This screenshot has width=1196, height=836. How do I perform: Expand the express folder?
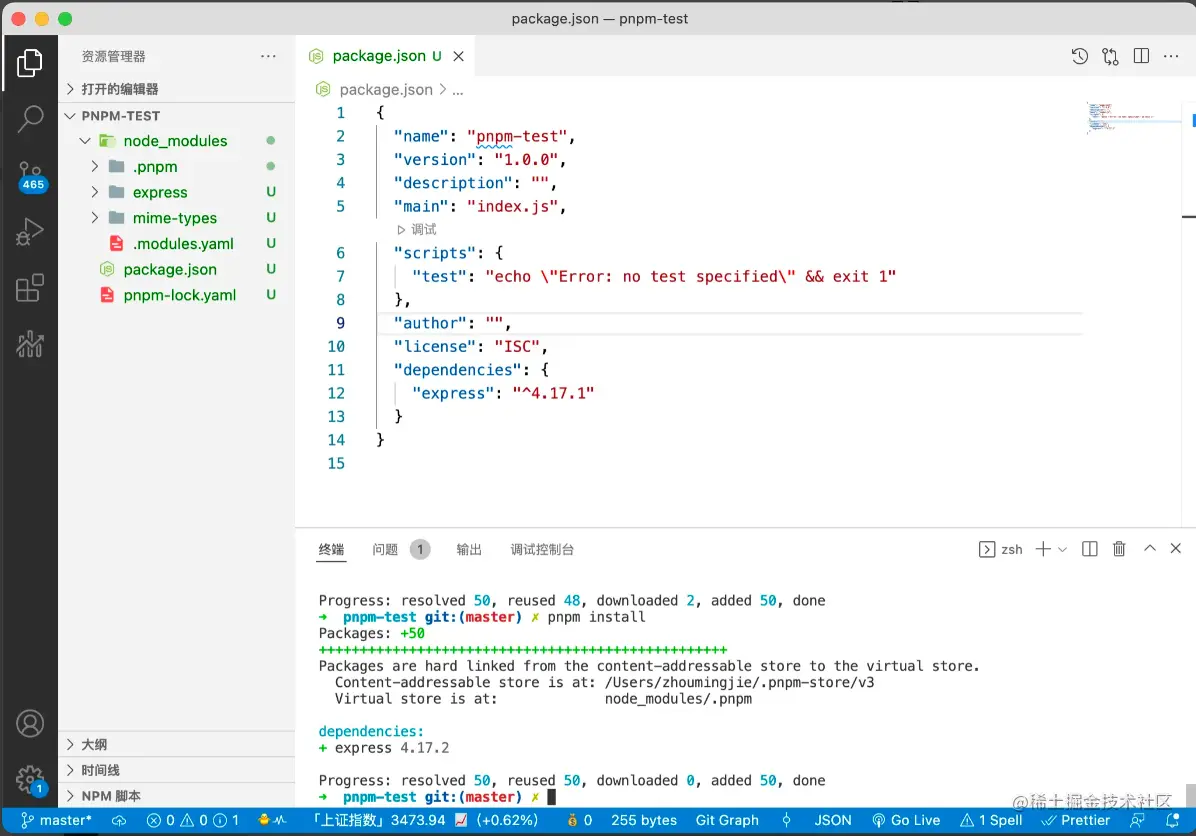point(177,192)
